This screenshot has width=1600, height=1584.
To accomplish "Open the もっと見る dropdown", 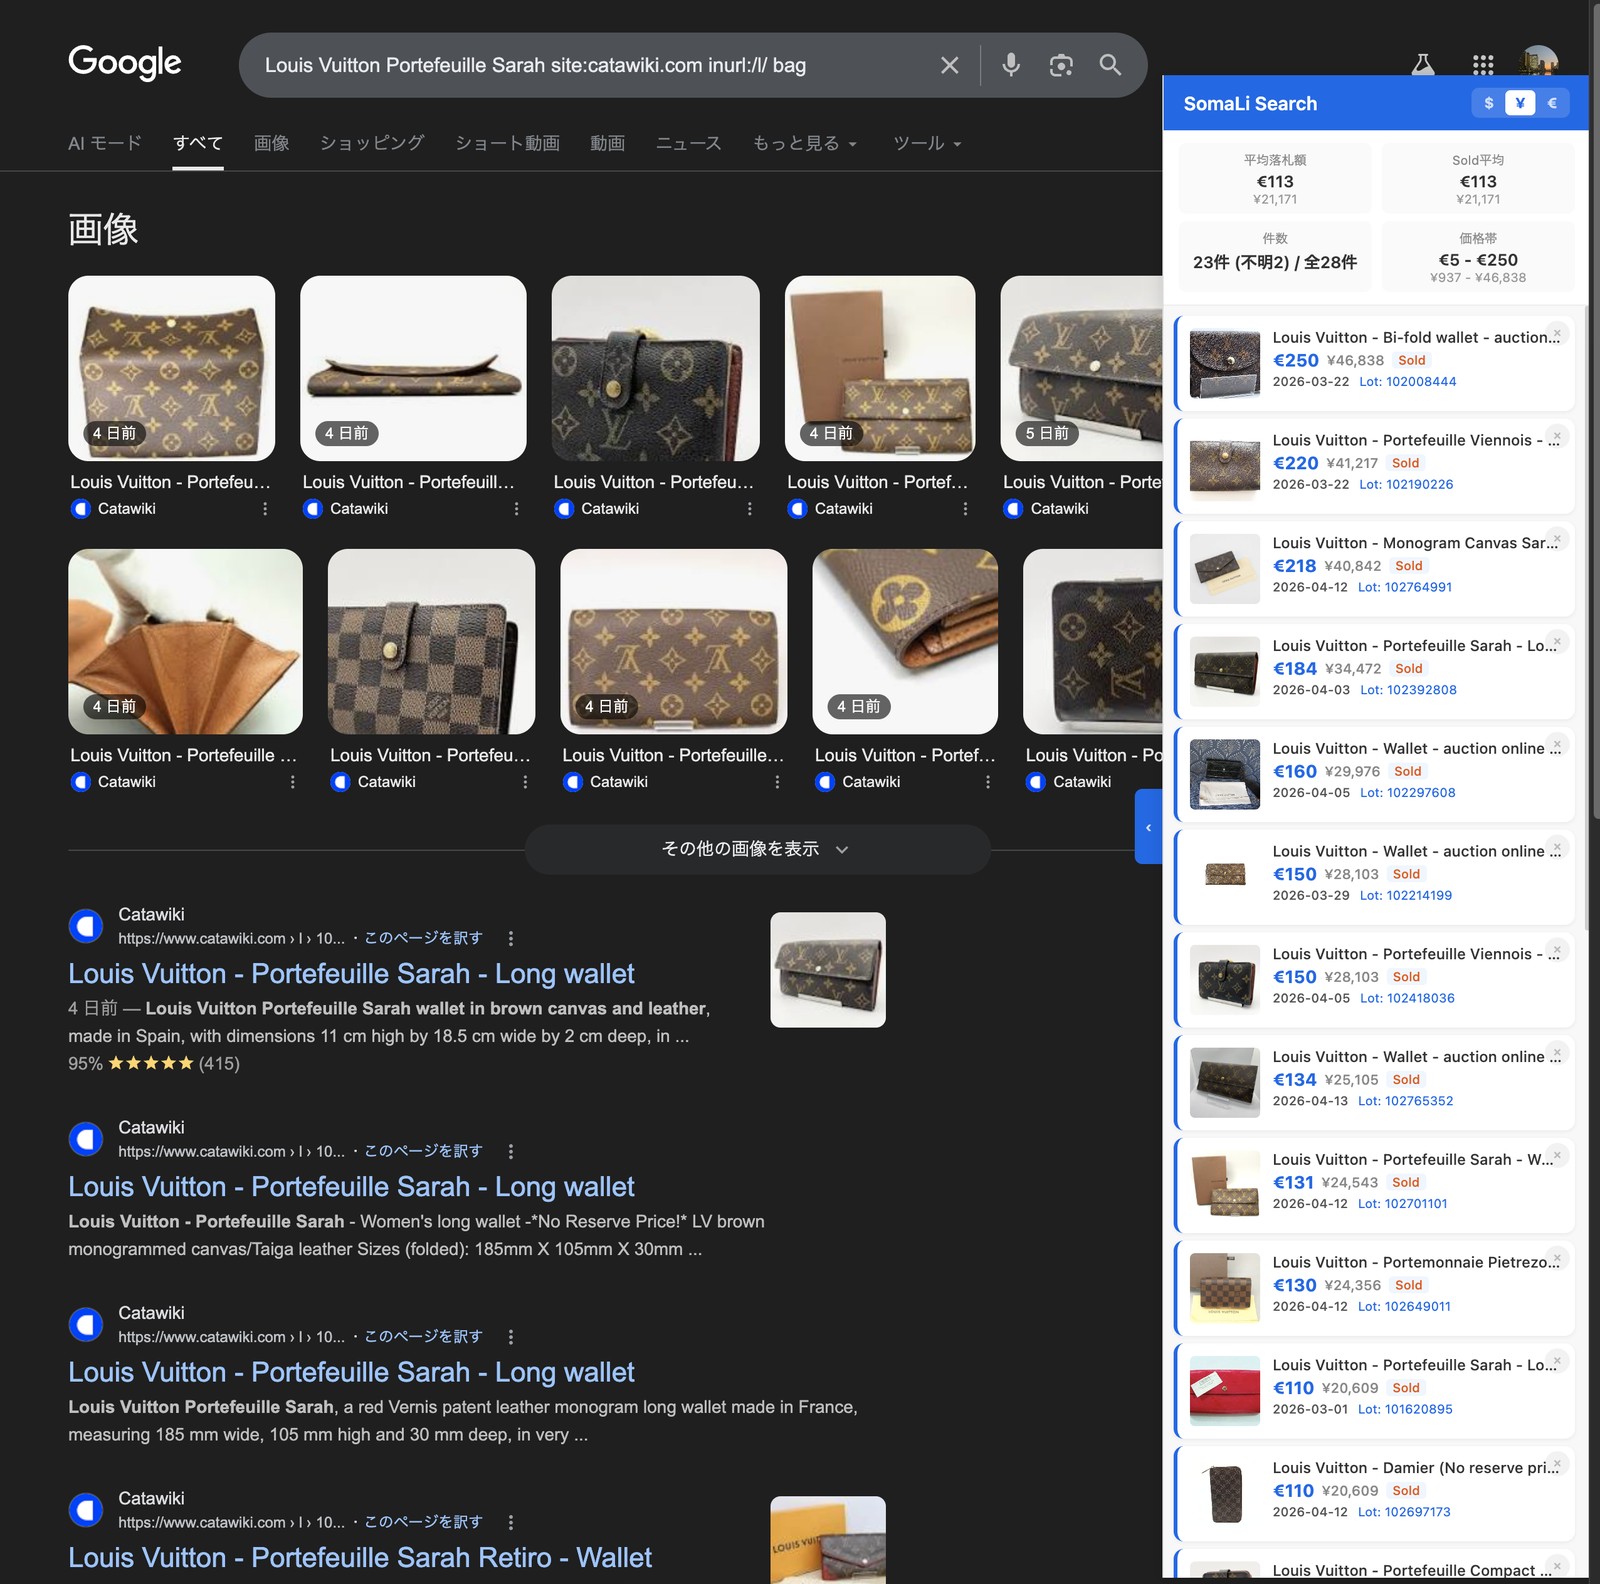I will 804,143.
